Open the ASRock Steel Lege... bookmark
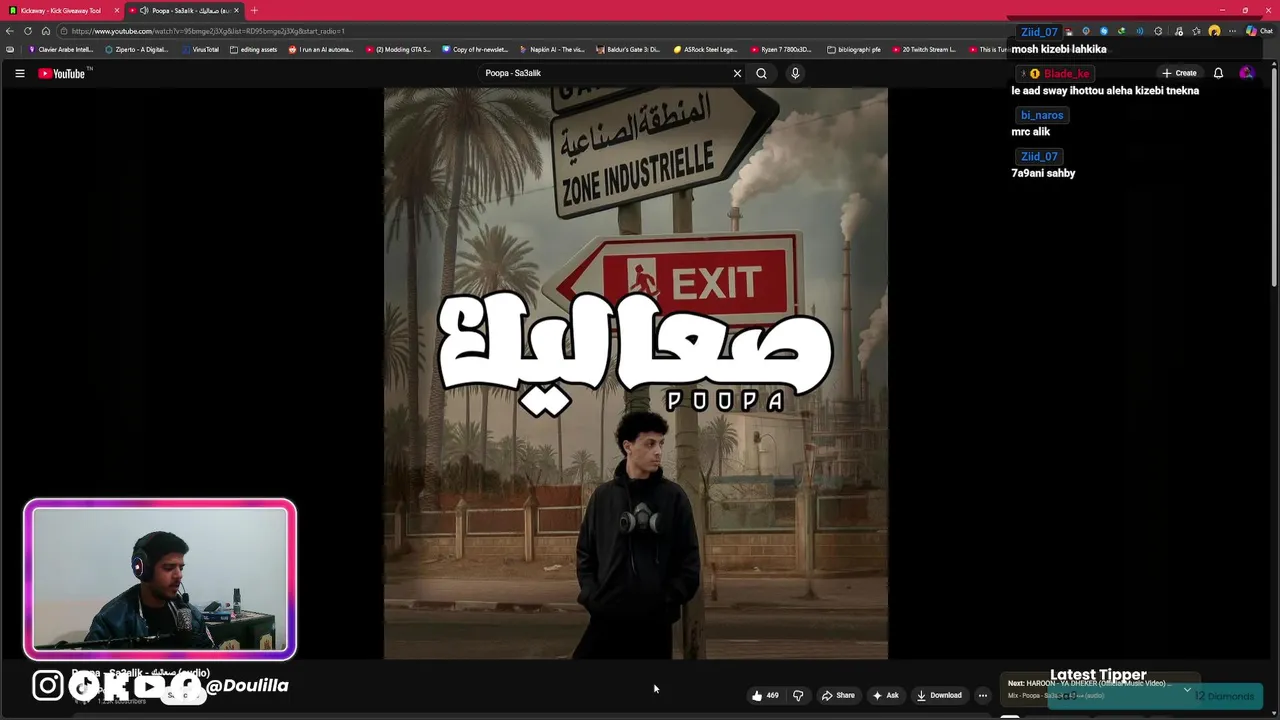The image size is (1280, 720). [706, 49]
